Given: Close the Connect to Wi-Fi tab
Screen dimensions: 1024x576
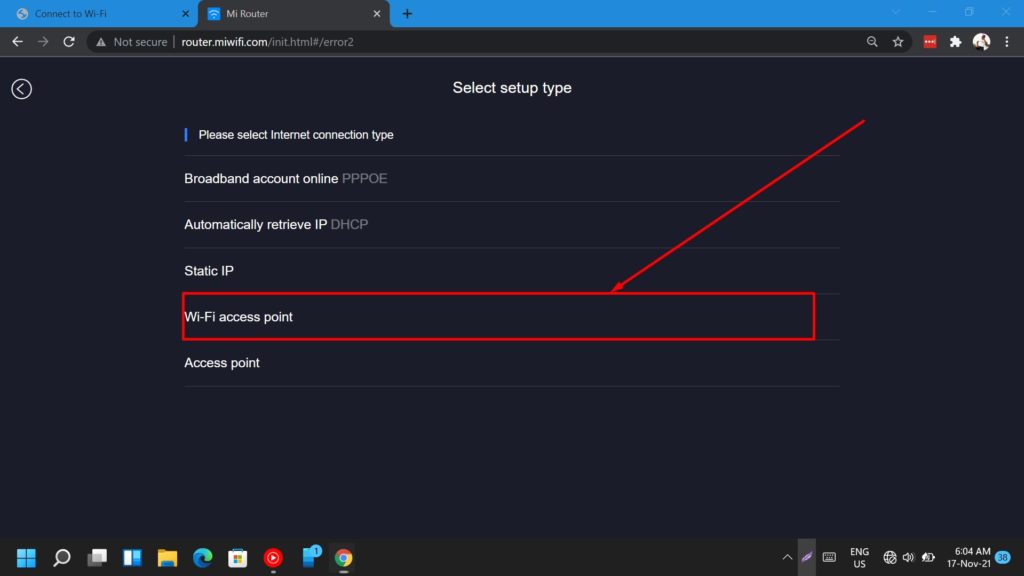Looking at the screenshot, I should coord(185,14).
